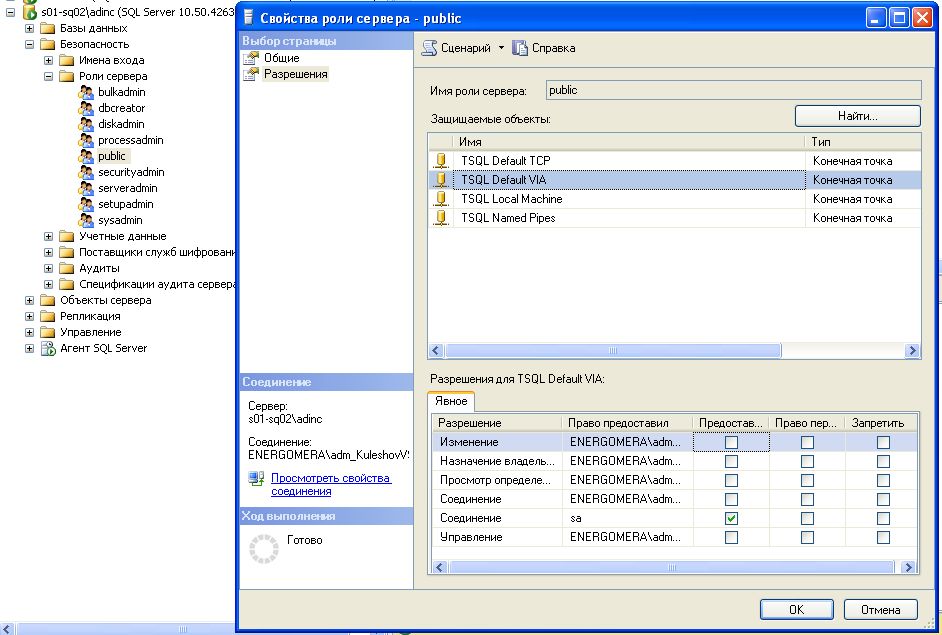The image size is (942, 635).
Task: Click the diskadmin role icon
Action: pos(86,124)
